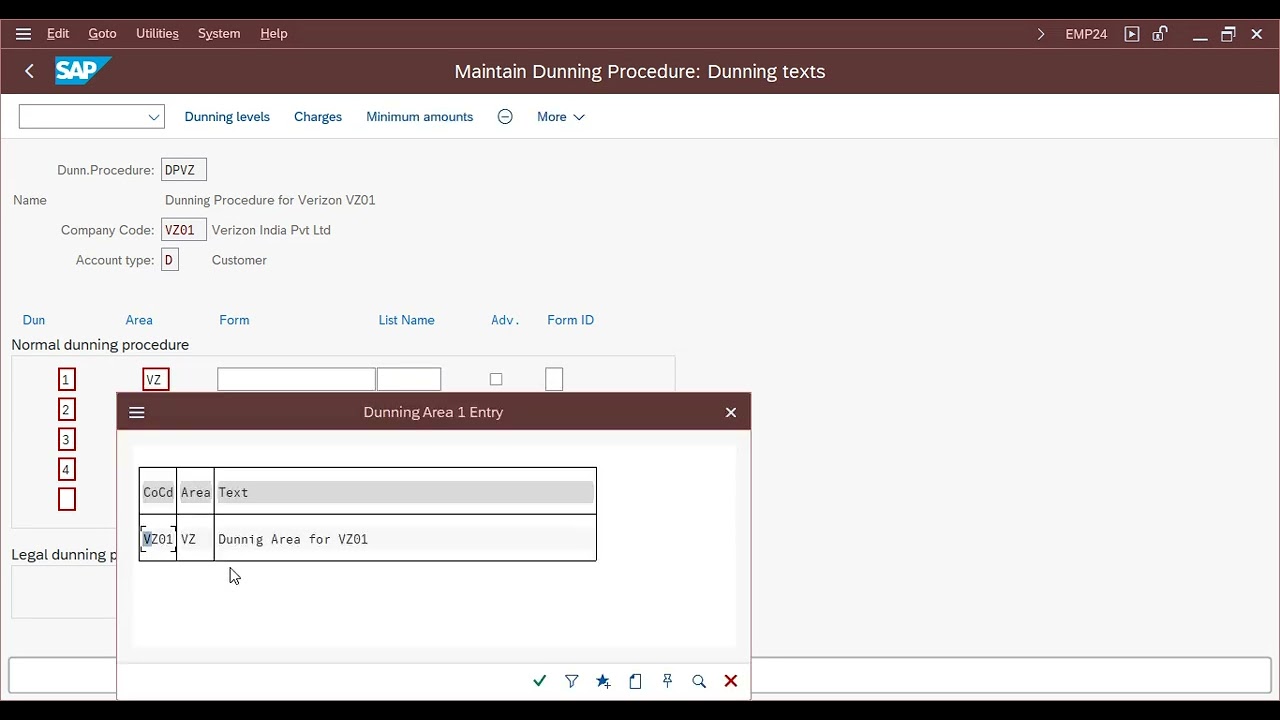1280x720 pixels.
Task: Open the Utilities menu
Action: [157, 34]
